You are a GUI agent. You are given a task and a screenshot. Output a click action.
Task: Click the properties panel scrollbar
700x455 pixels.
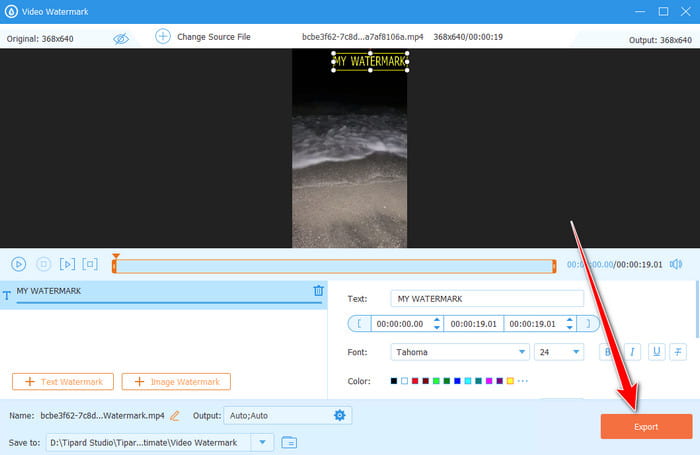click(697, 309)
